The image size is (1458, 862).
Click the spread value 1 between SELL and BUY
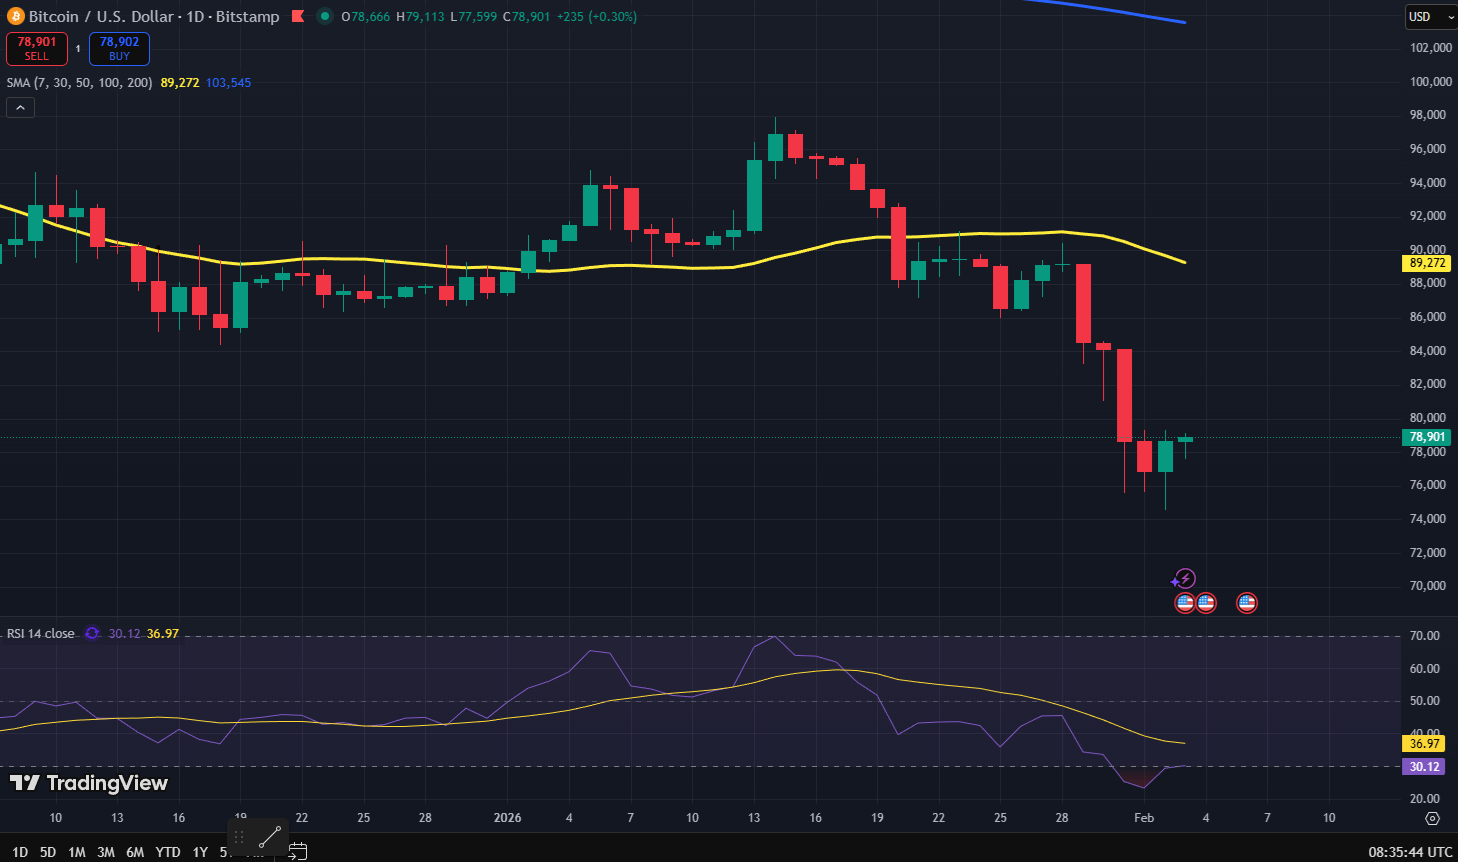pyautogui.click(x=78, y=48)
